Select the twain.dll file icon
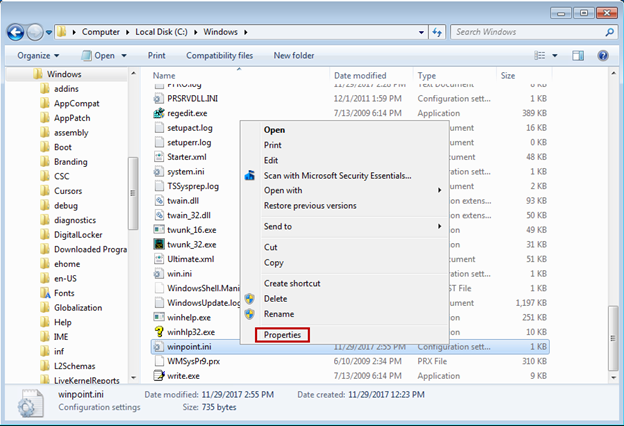The image size is (624, 426). pyautogui.click(x=159, y=201)
